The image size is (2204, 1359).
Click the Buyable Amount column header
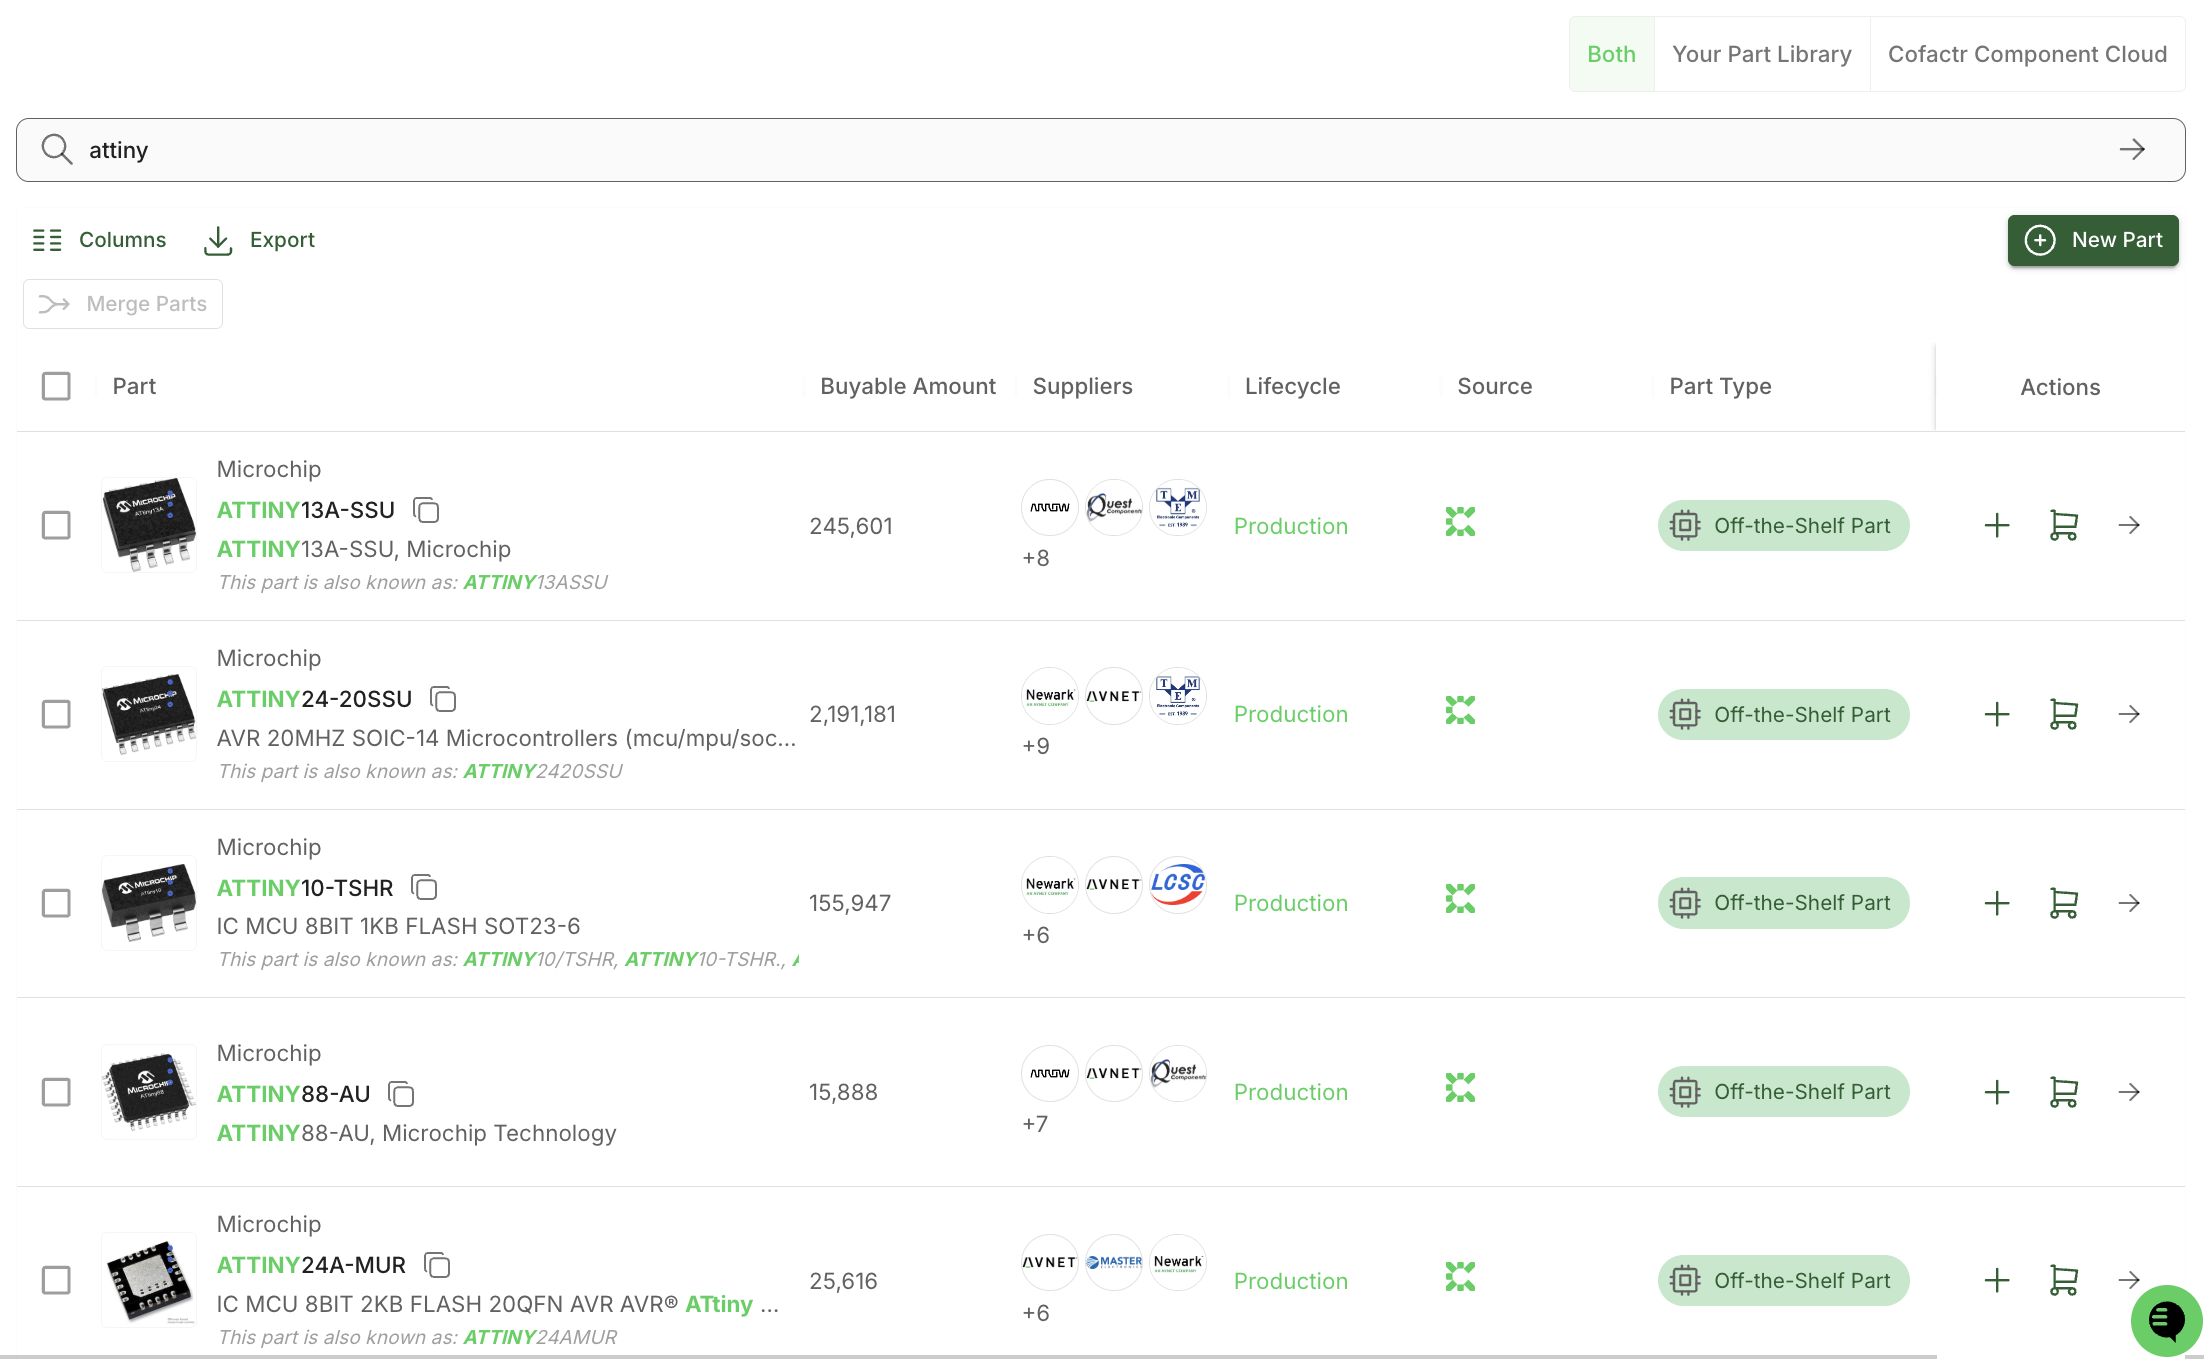(x=908, y=386)
